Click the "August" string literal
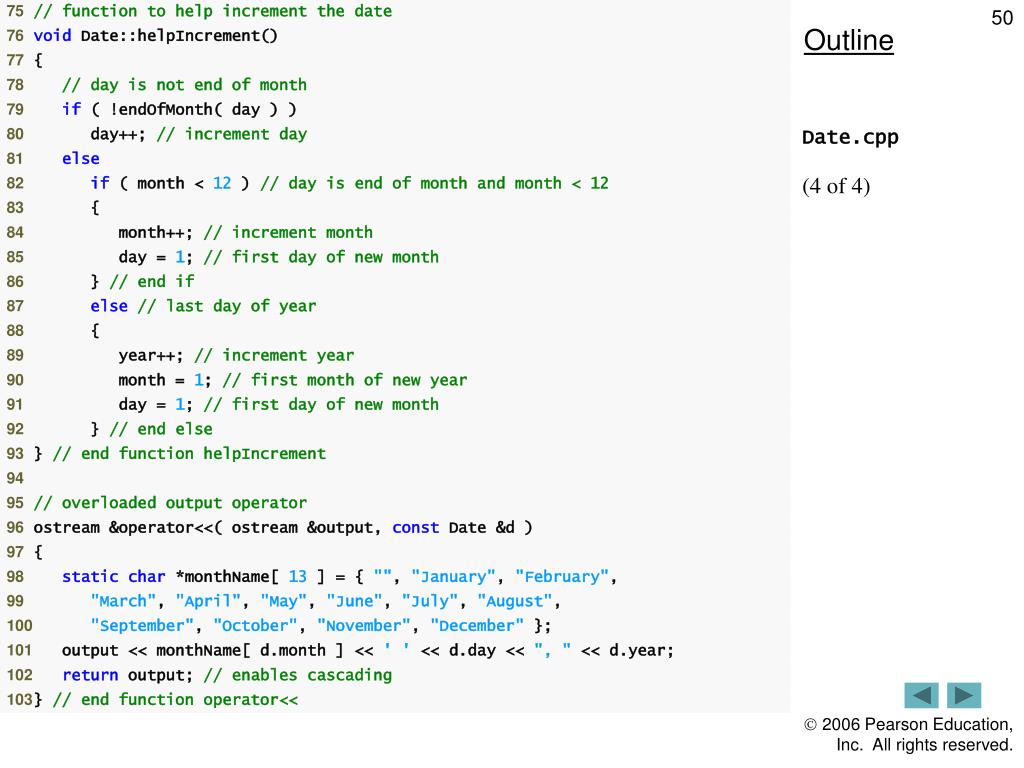 point(515,601)
